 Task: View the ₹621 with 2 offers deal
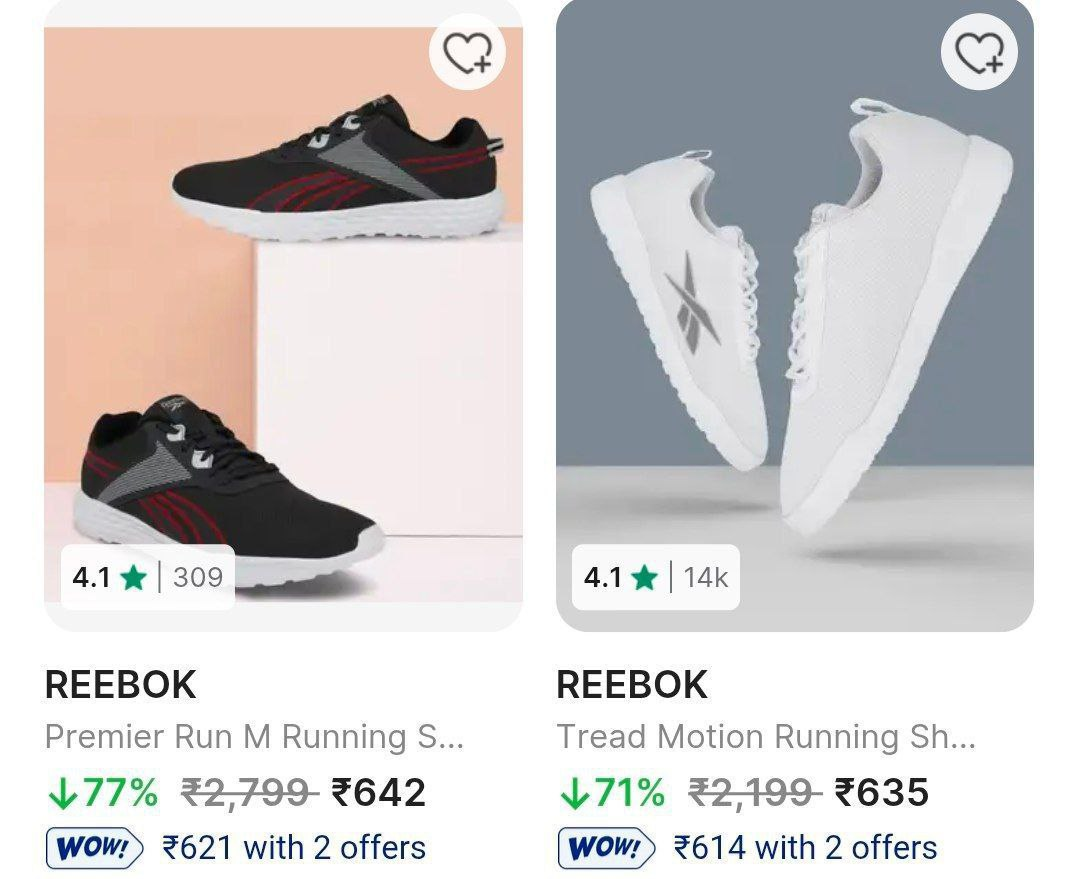point(294,848)
